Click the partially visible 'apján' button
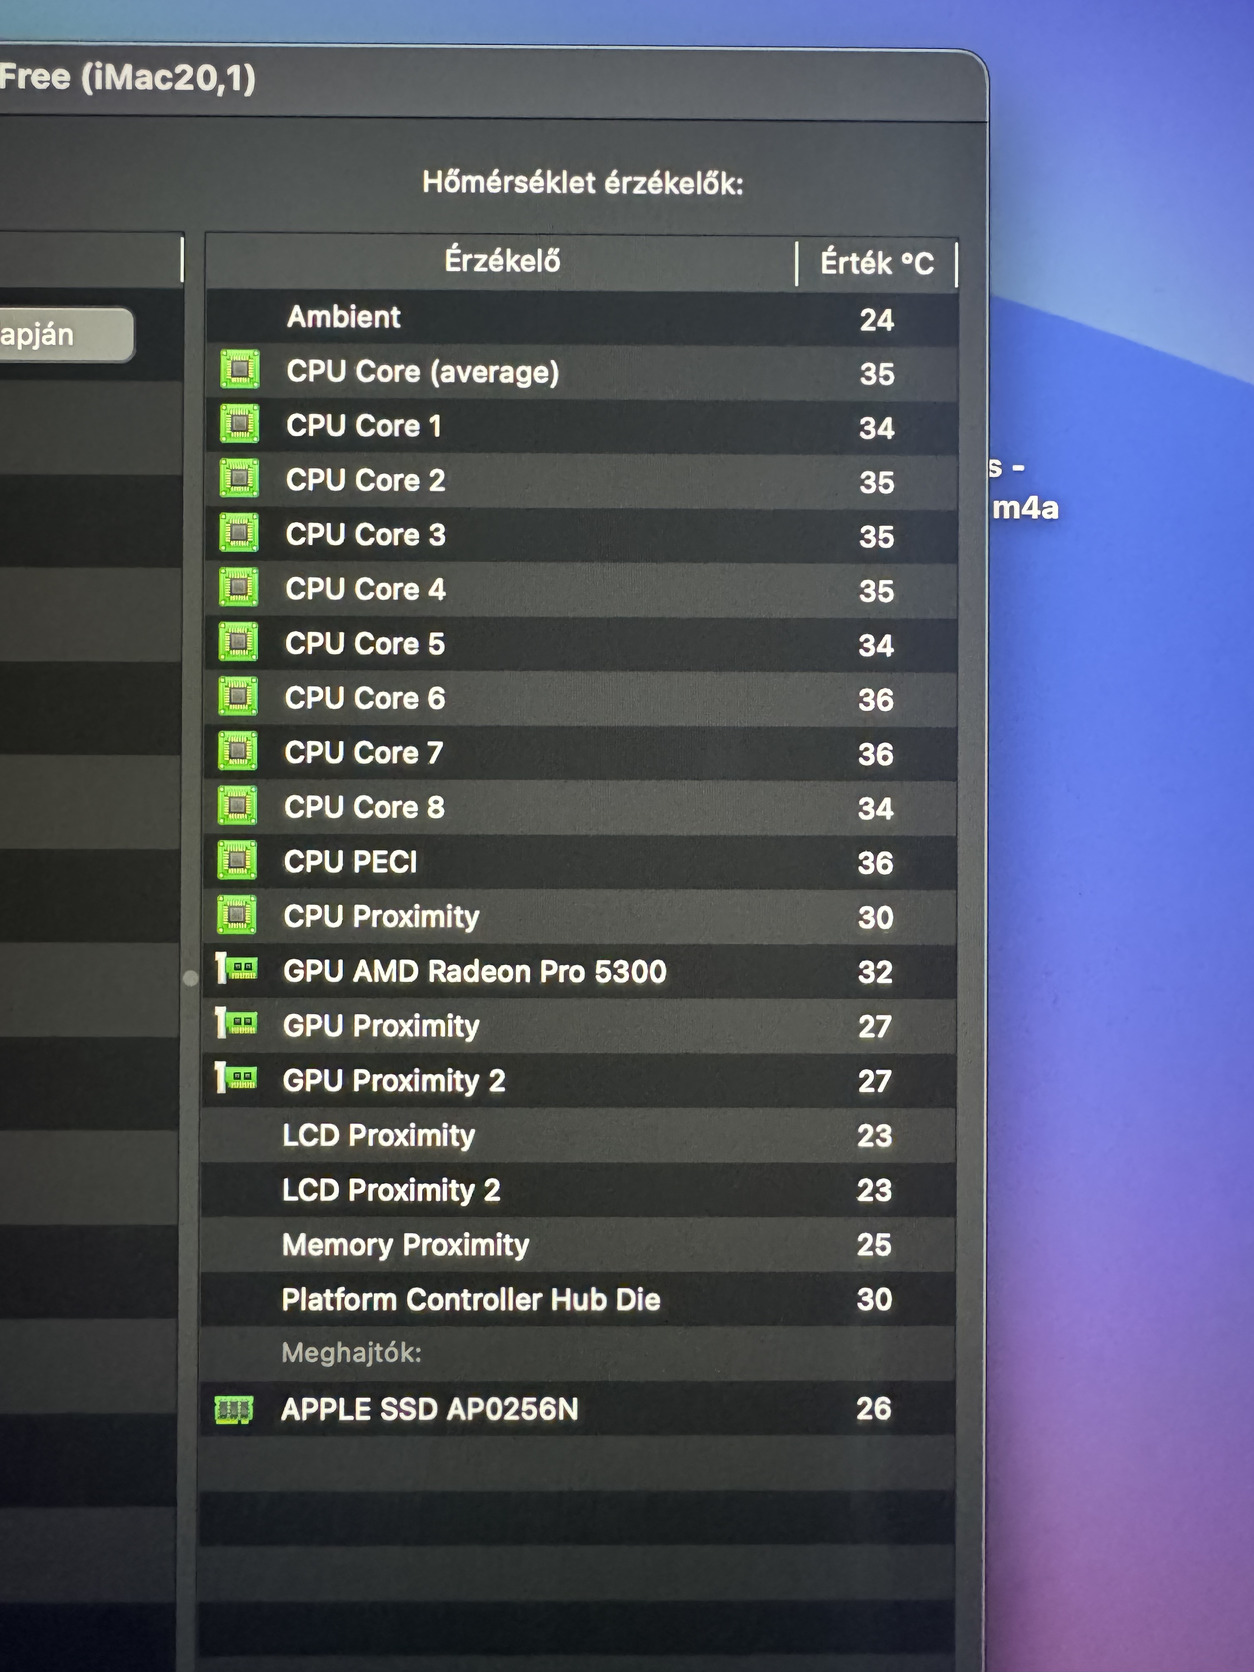Viewport: 1254px width, 1672px height. pos(66,334)
